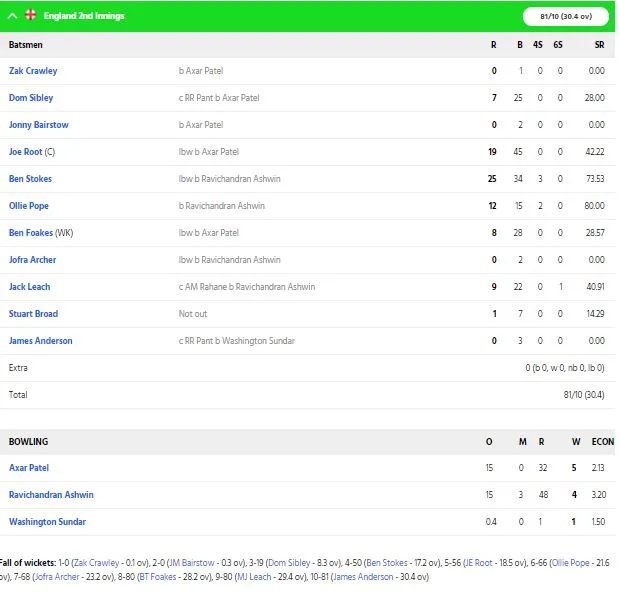Click the 'Fall of wickets:' label
620x596 pixels.
(28, 563)
